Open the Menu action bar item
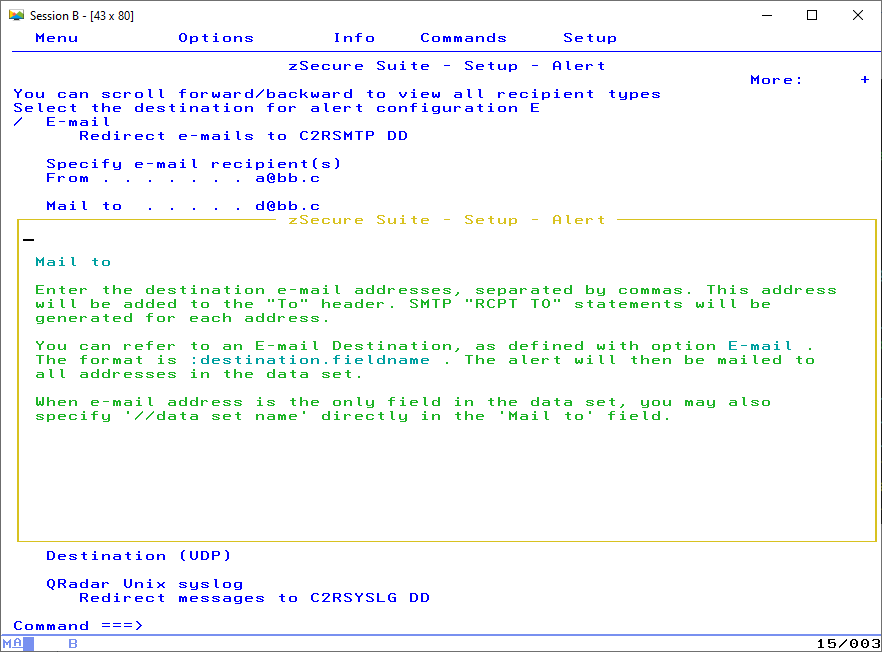882x652 pixels. (56, 38)
